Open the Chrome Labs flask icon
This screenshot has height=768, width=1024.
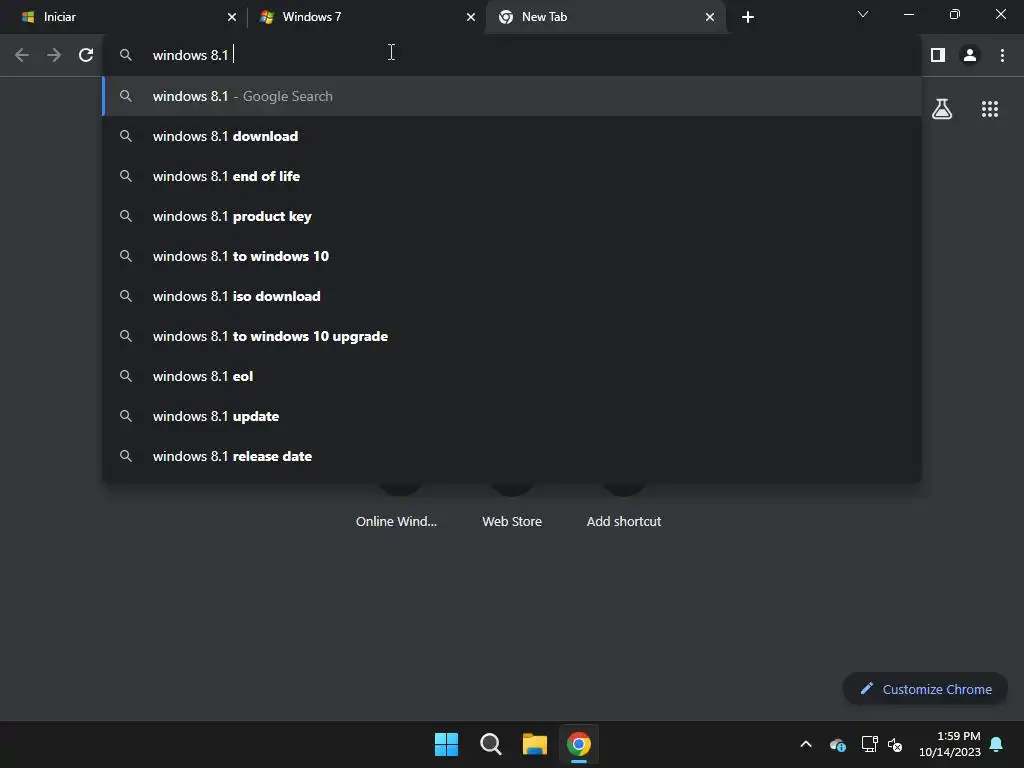(x=942, y=109)
